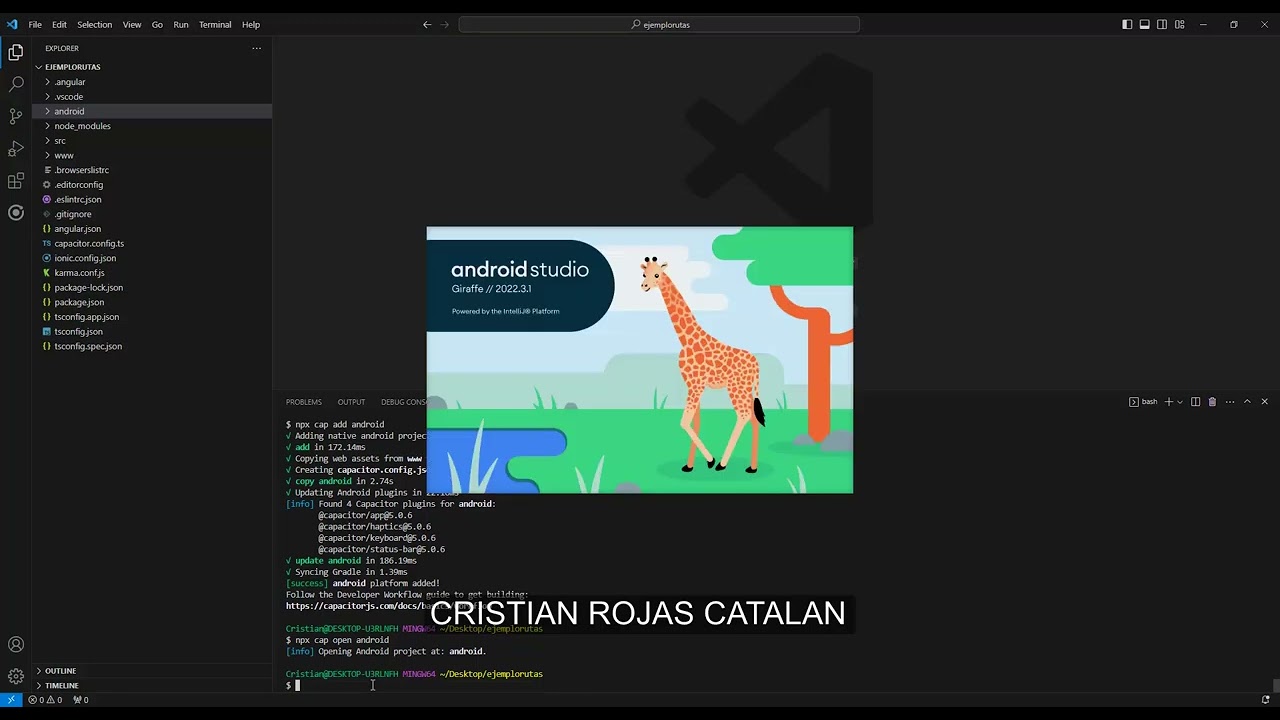Open the File menu
1280x720 pixels.
[x=35, y=24]
